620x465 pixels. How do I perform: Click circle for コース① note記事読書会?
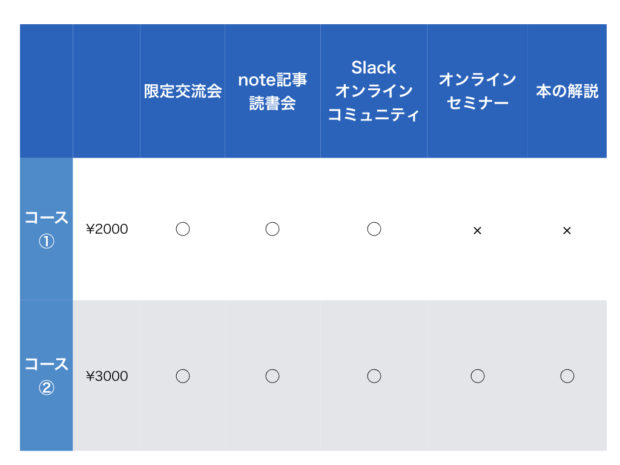click(272, 229)
